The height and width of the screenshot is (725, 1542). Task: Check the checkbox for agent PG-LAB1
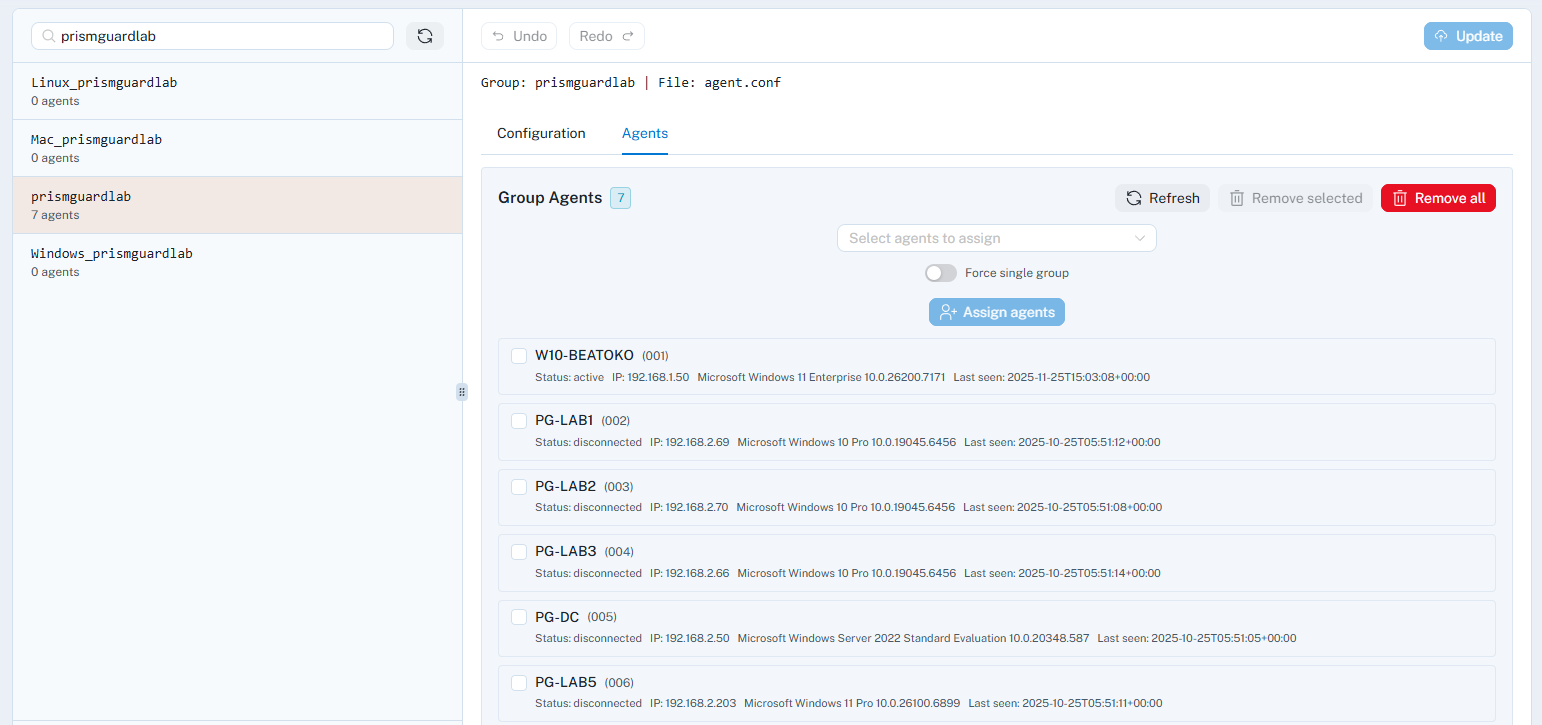point(519,421)
